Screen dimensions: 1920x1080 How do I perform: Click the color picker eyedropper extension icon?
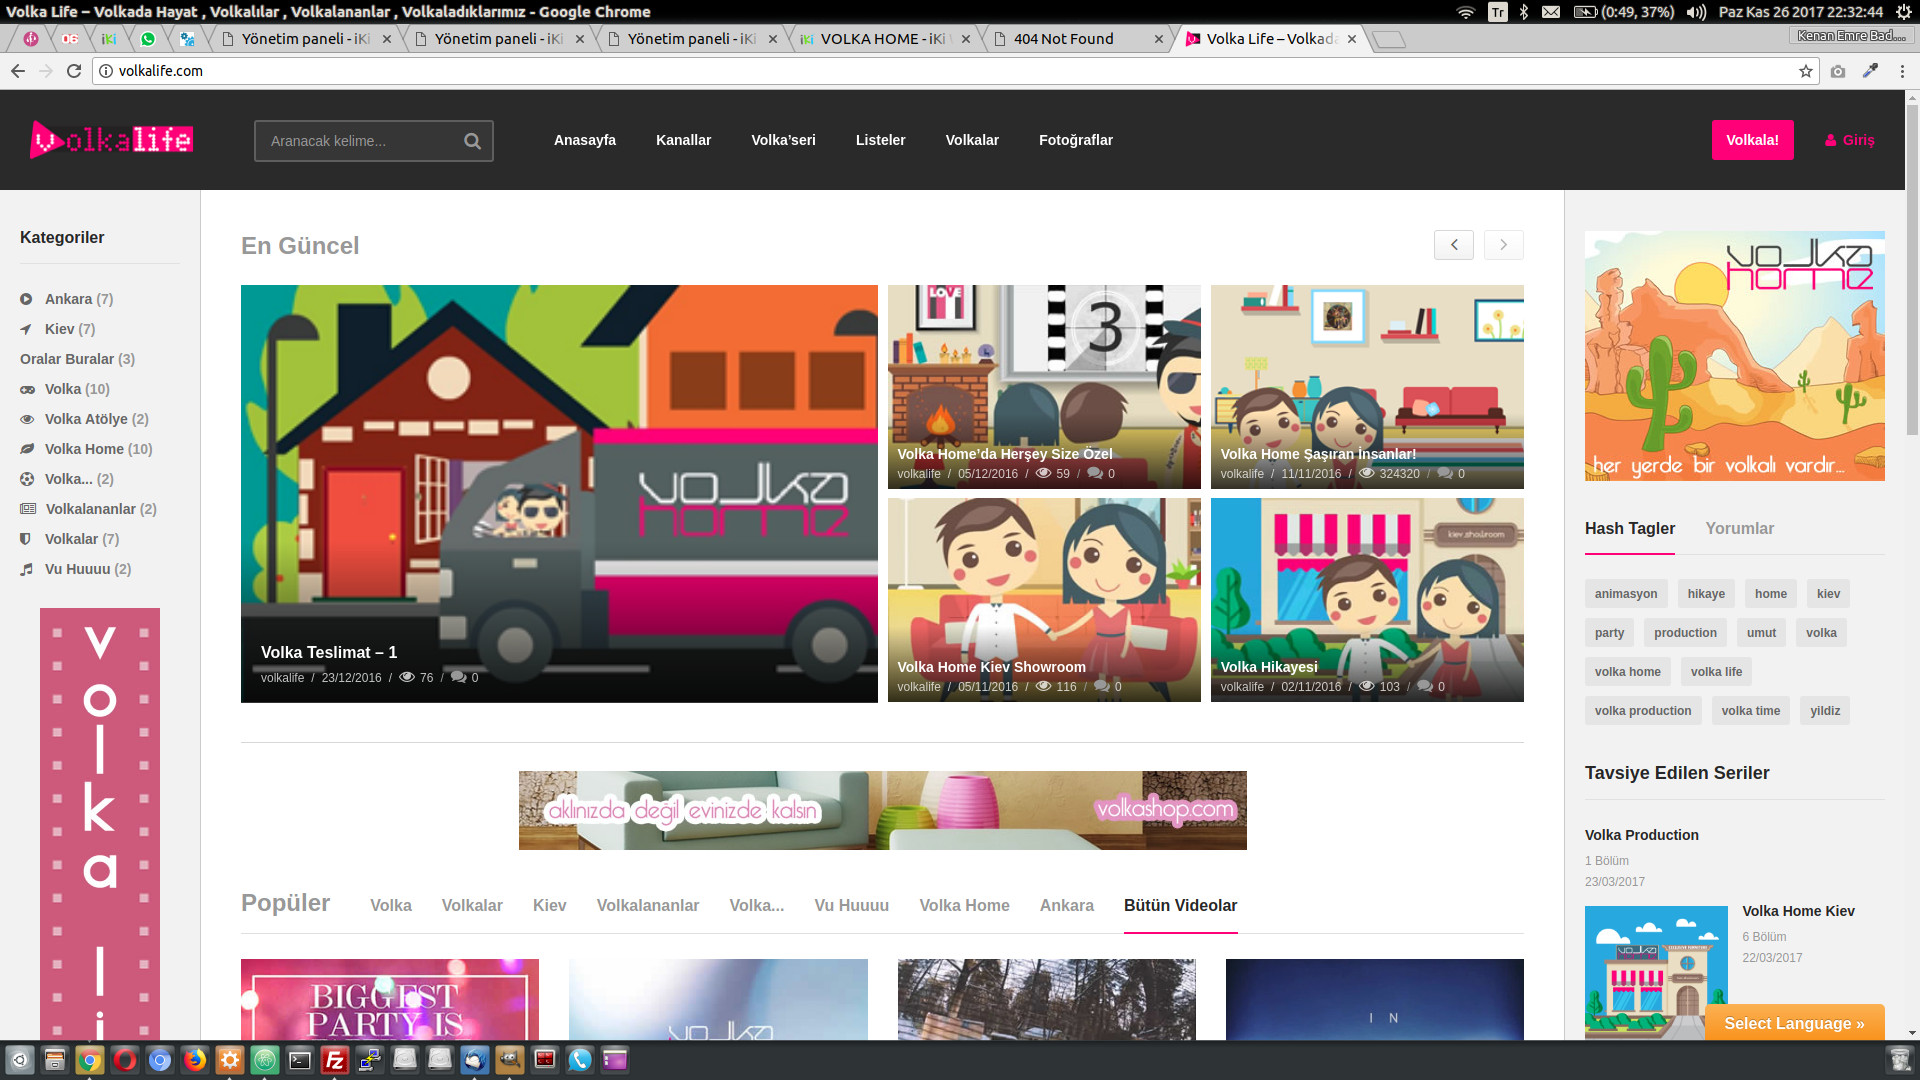(x=1870, y=71)
